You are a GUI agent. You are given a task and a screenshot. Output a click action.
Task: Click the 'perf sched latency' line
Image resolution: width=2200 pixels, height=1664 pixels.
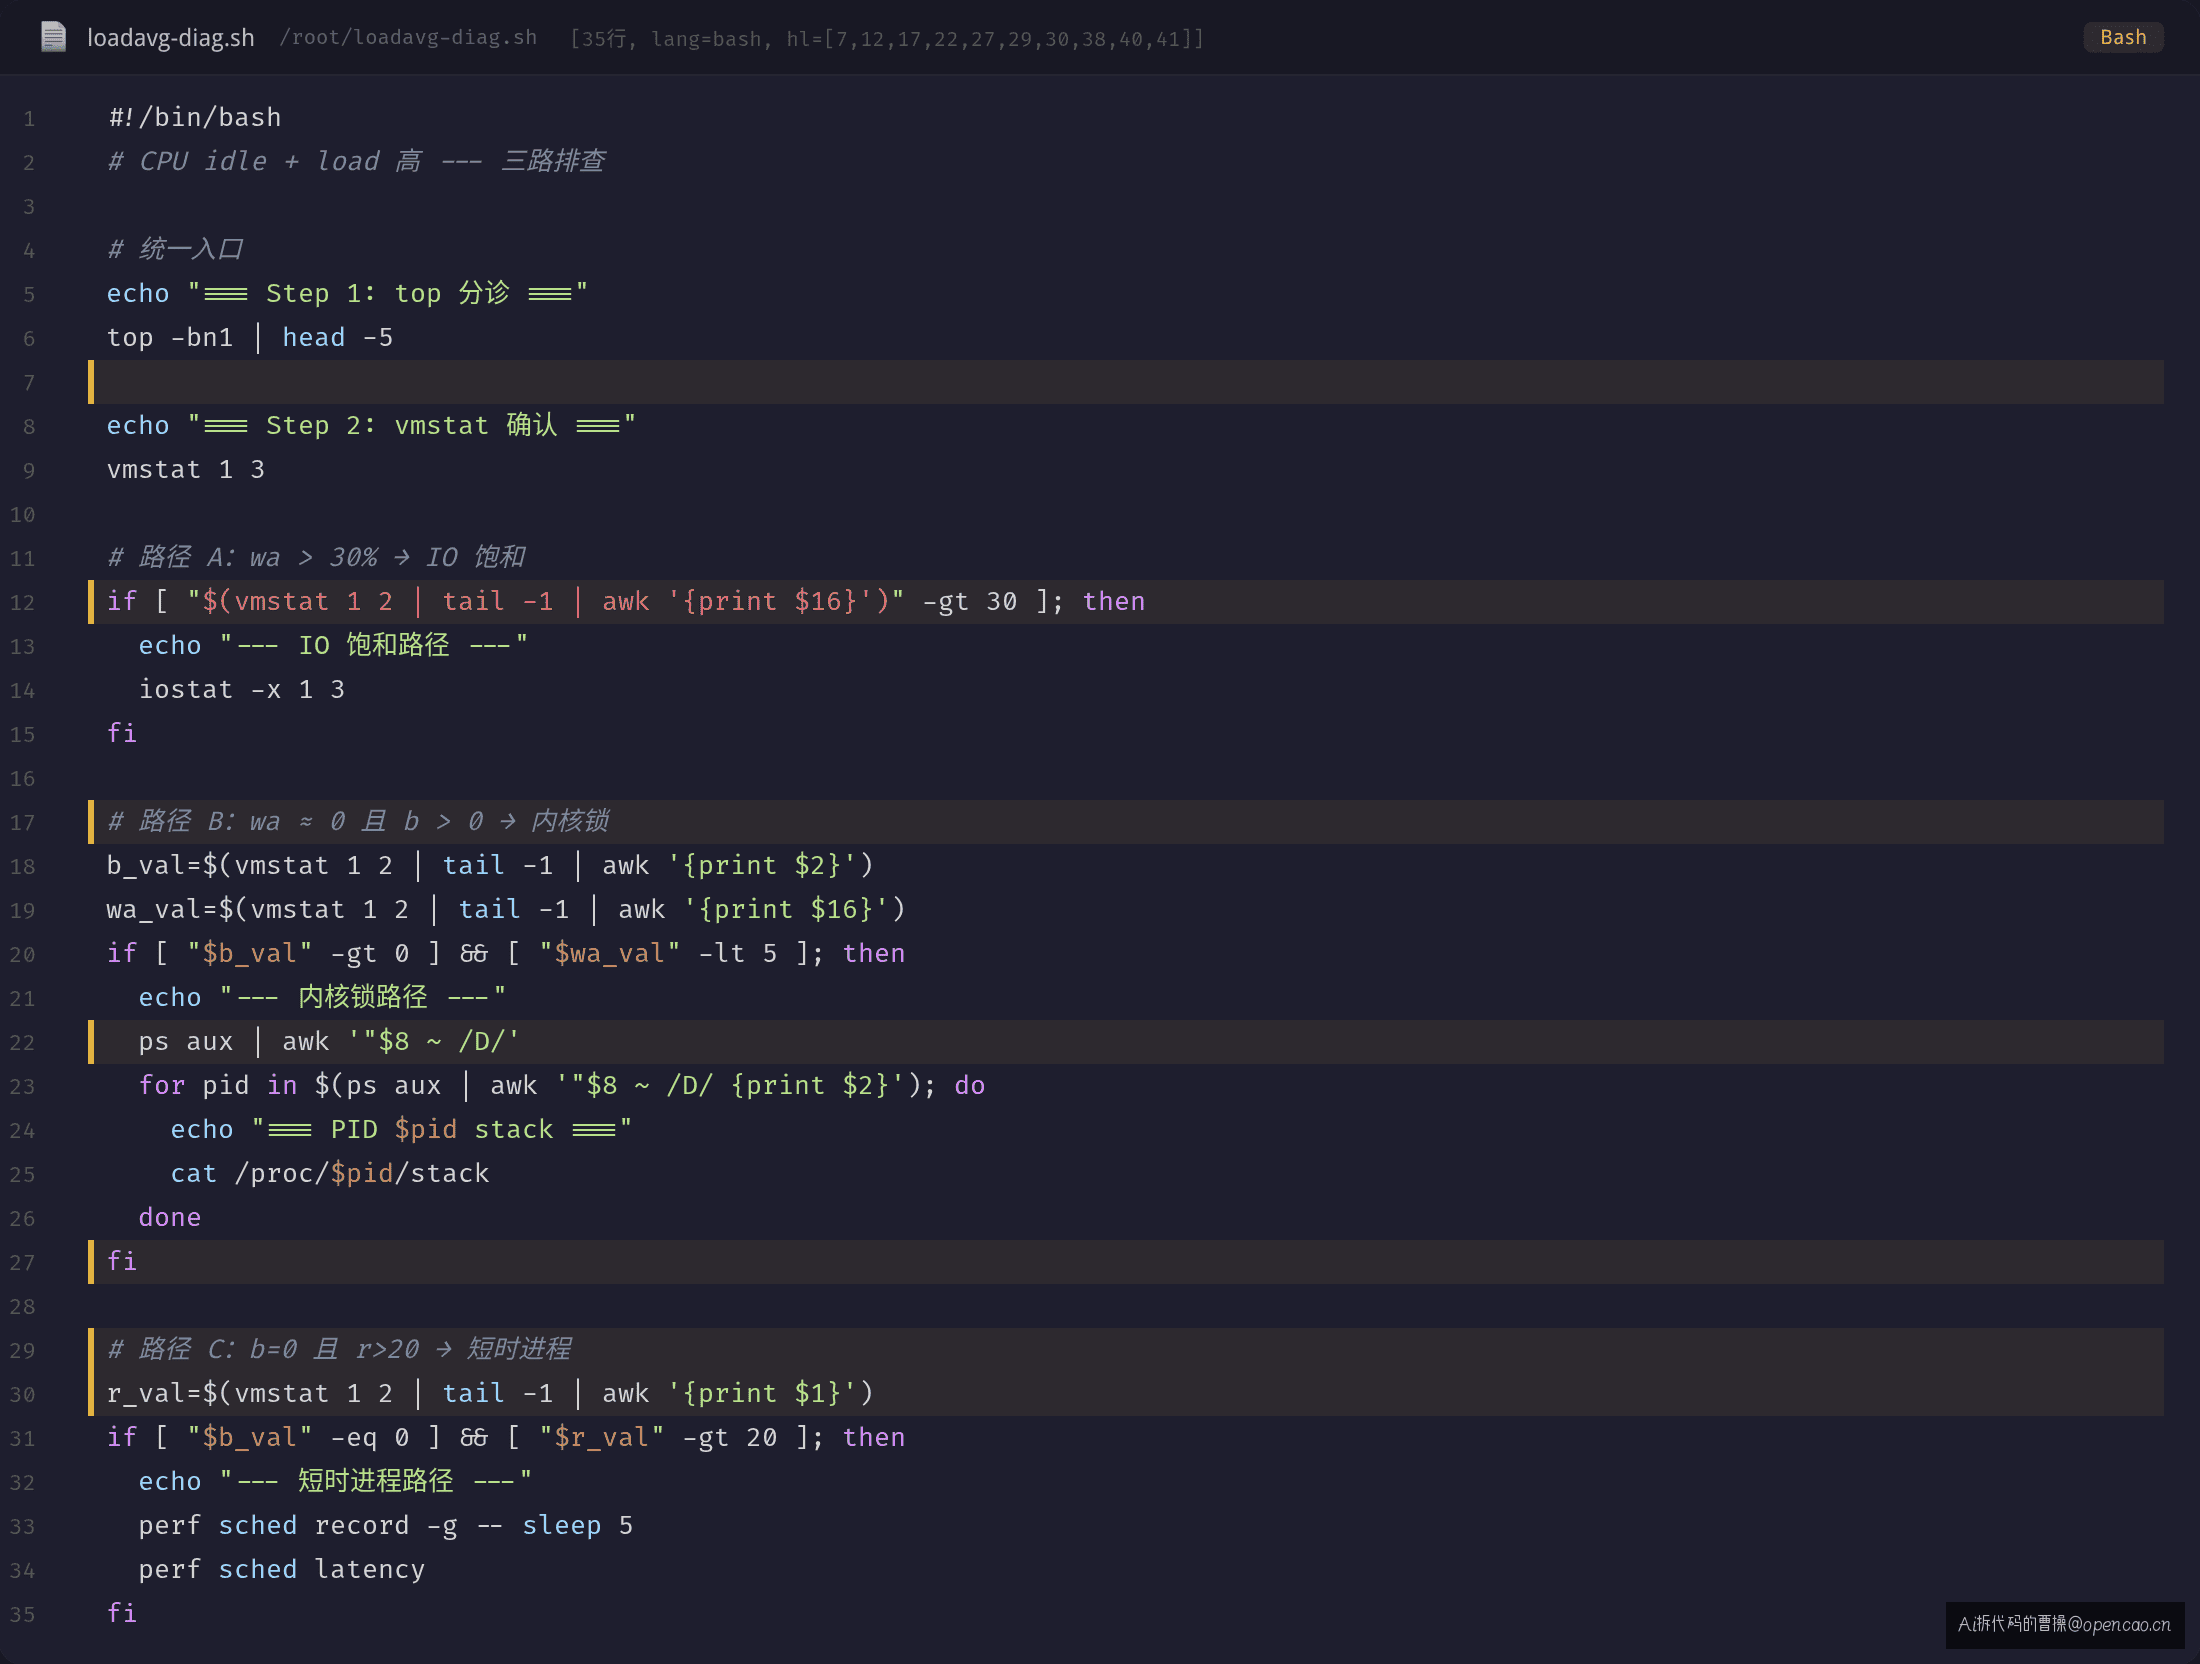(x=282, y=1570)
